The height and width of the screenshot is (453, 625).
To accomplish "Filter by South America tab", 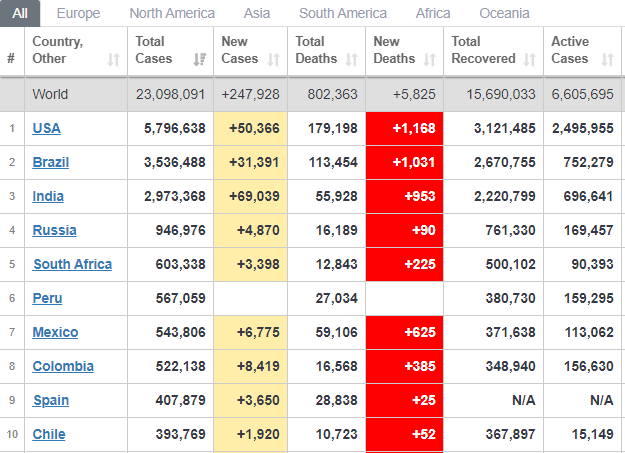I will (x=343, y=13).
